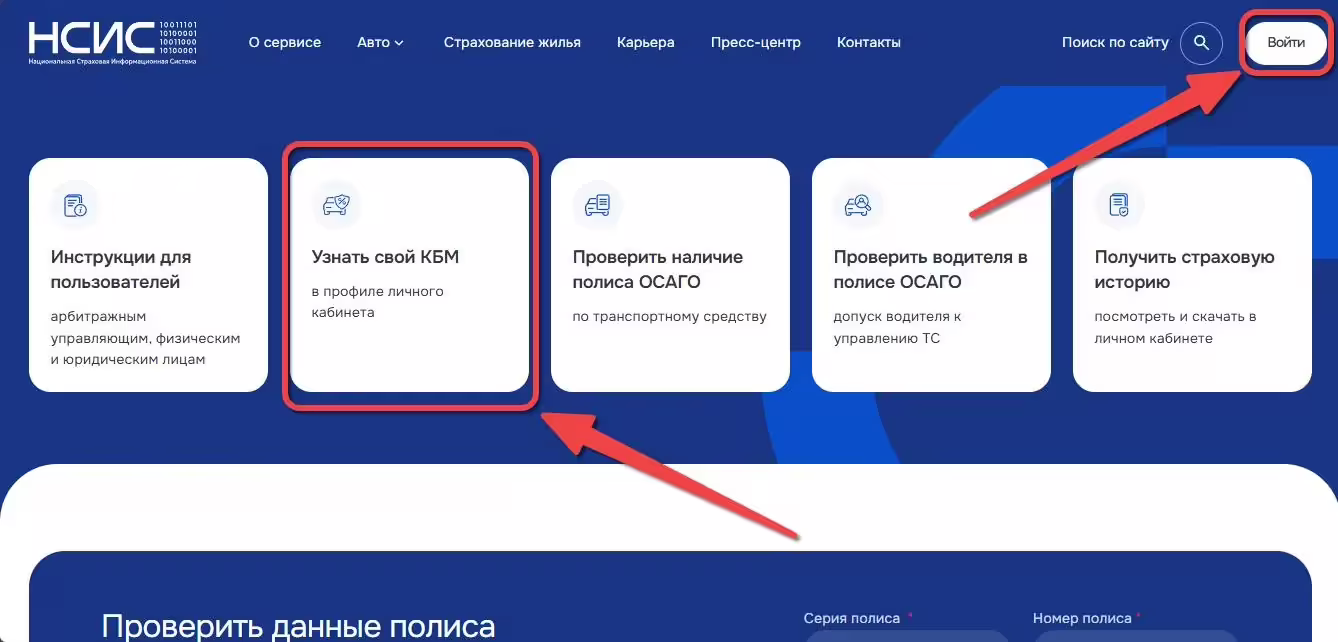
Task: Open the site search magnifier icon
Action: (1201, 43)
